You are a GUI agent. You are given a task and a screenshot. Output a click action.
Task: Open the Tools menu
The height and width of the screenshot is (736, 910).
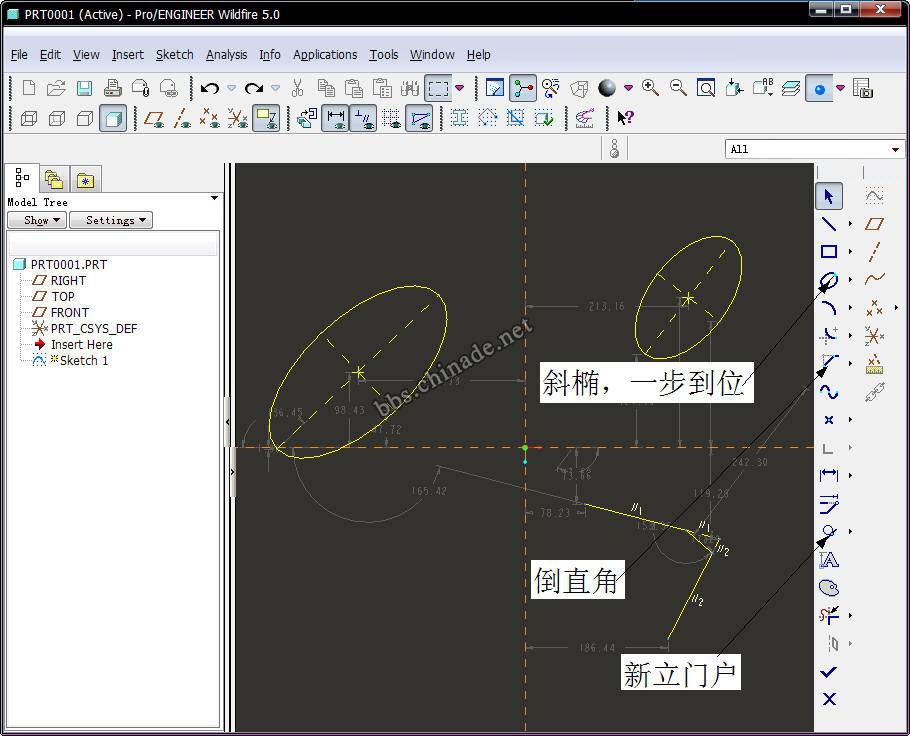coord(384,55)
